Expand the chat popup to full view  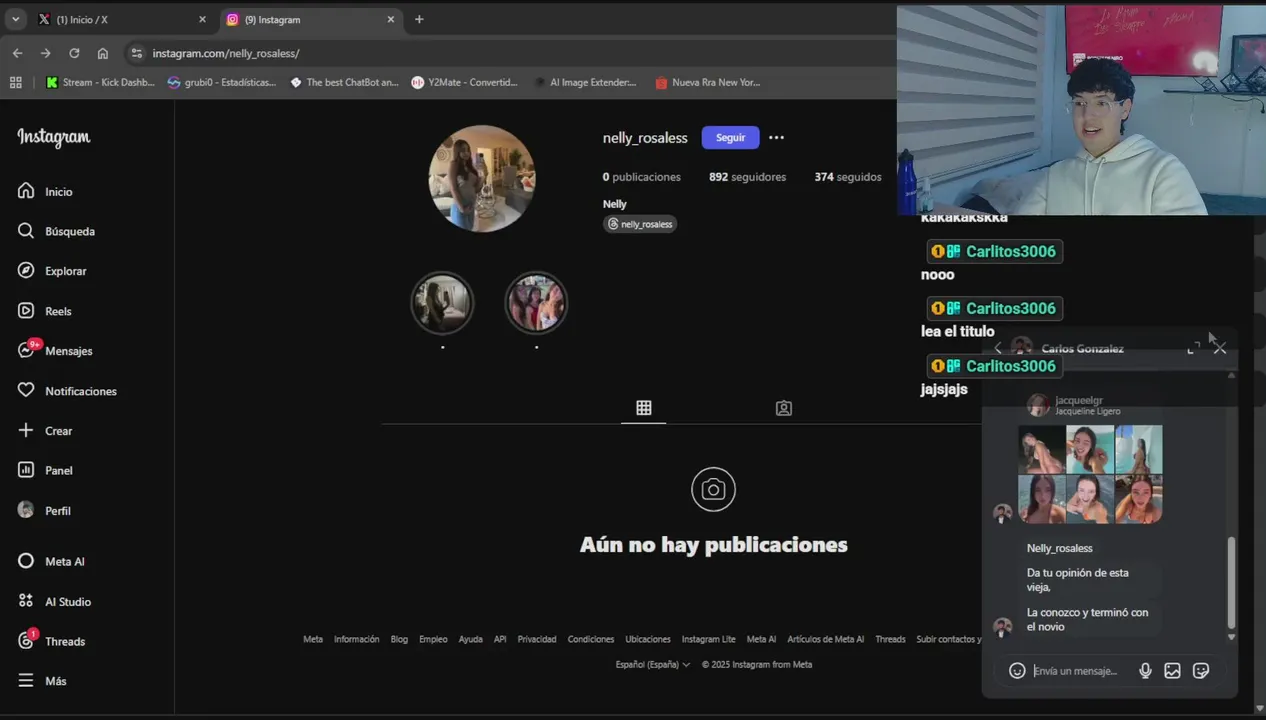[1193, 348]
